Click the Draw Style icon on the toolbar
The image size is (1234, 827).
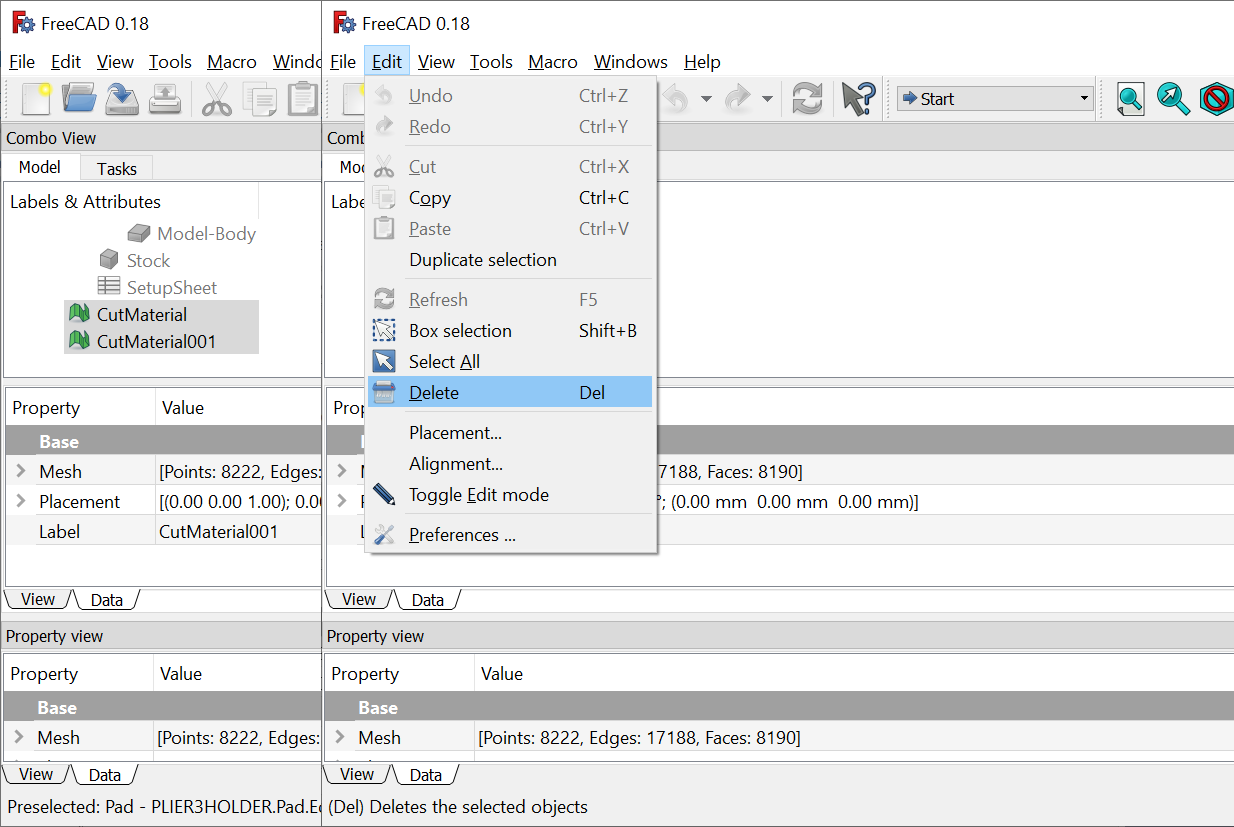[x=1216, y=98]
